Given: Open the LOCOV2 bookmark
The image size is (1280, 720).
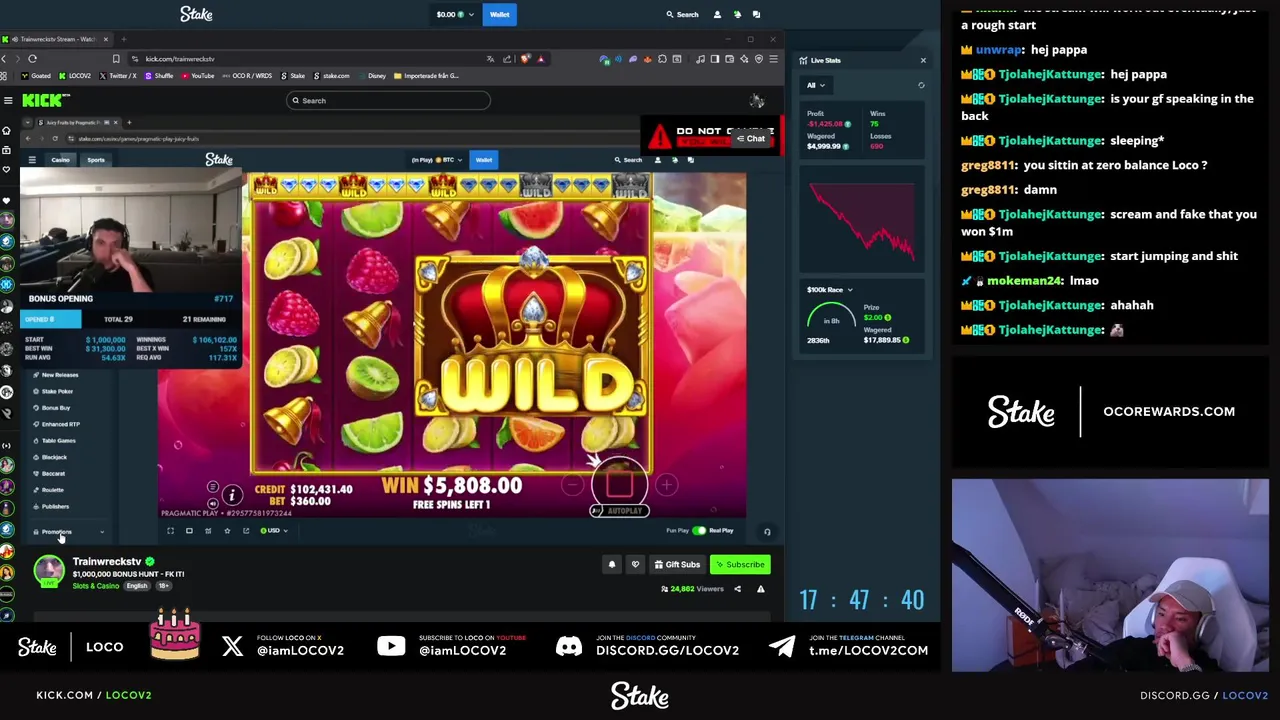Looking at the screenshot, I should pyautogui.click(x=75, y=76).
